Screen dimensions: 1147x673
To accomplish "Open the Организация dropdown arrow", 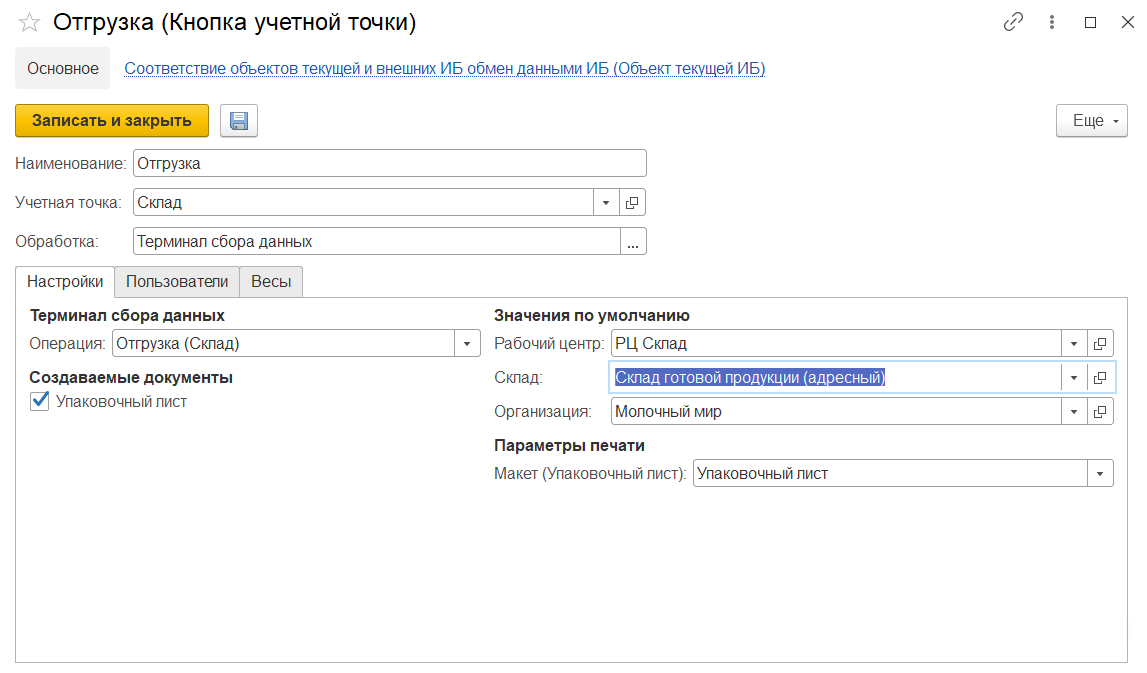I will tap(1073, 412).
